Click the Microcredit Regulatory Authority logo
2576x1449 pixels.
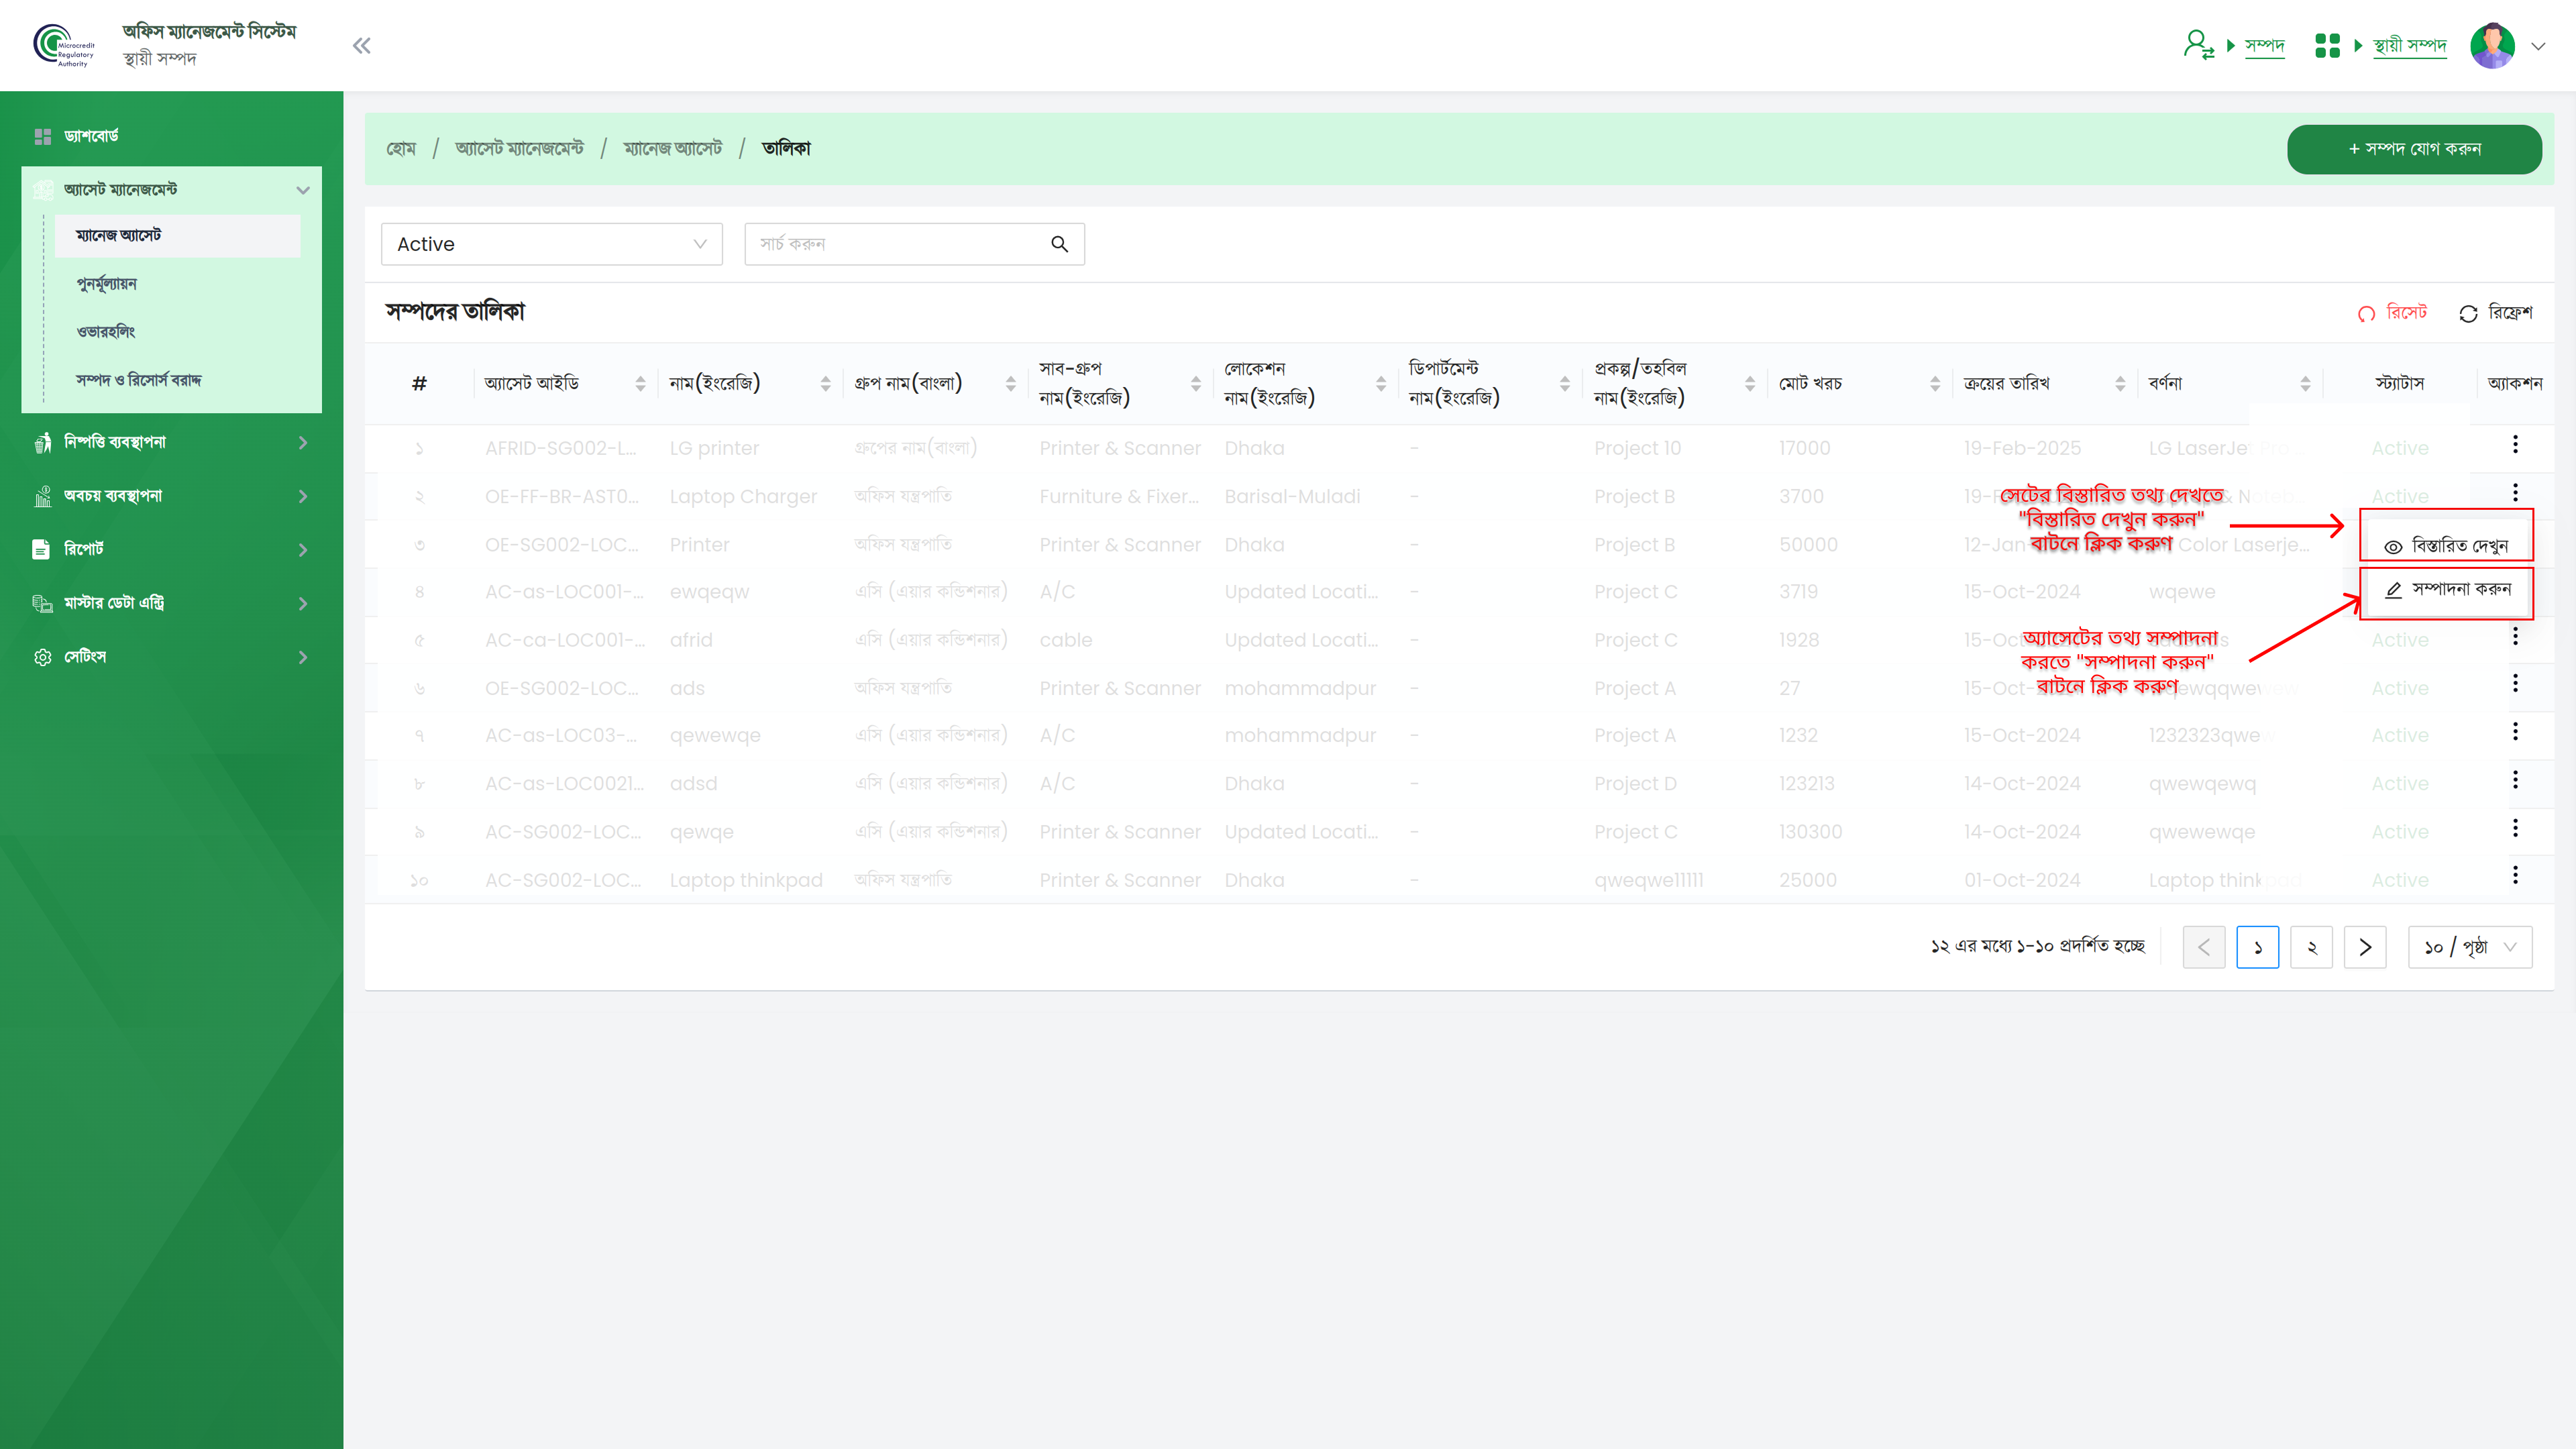pyautogui.click(x=64, y=45)
